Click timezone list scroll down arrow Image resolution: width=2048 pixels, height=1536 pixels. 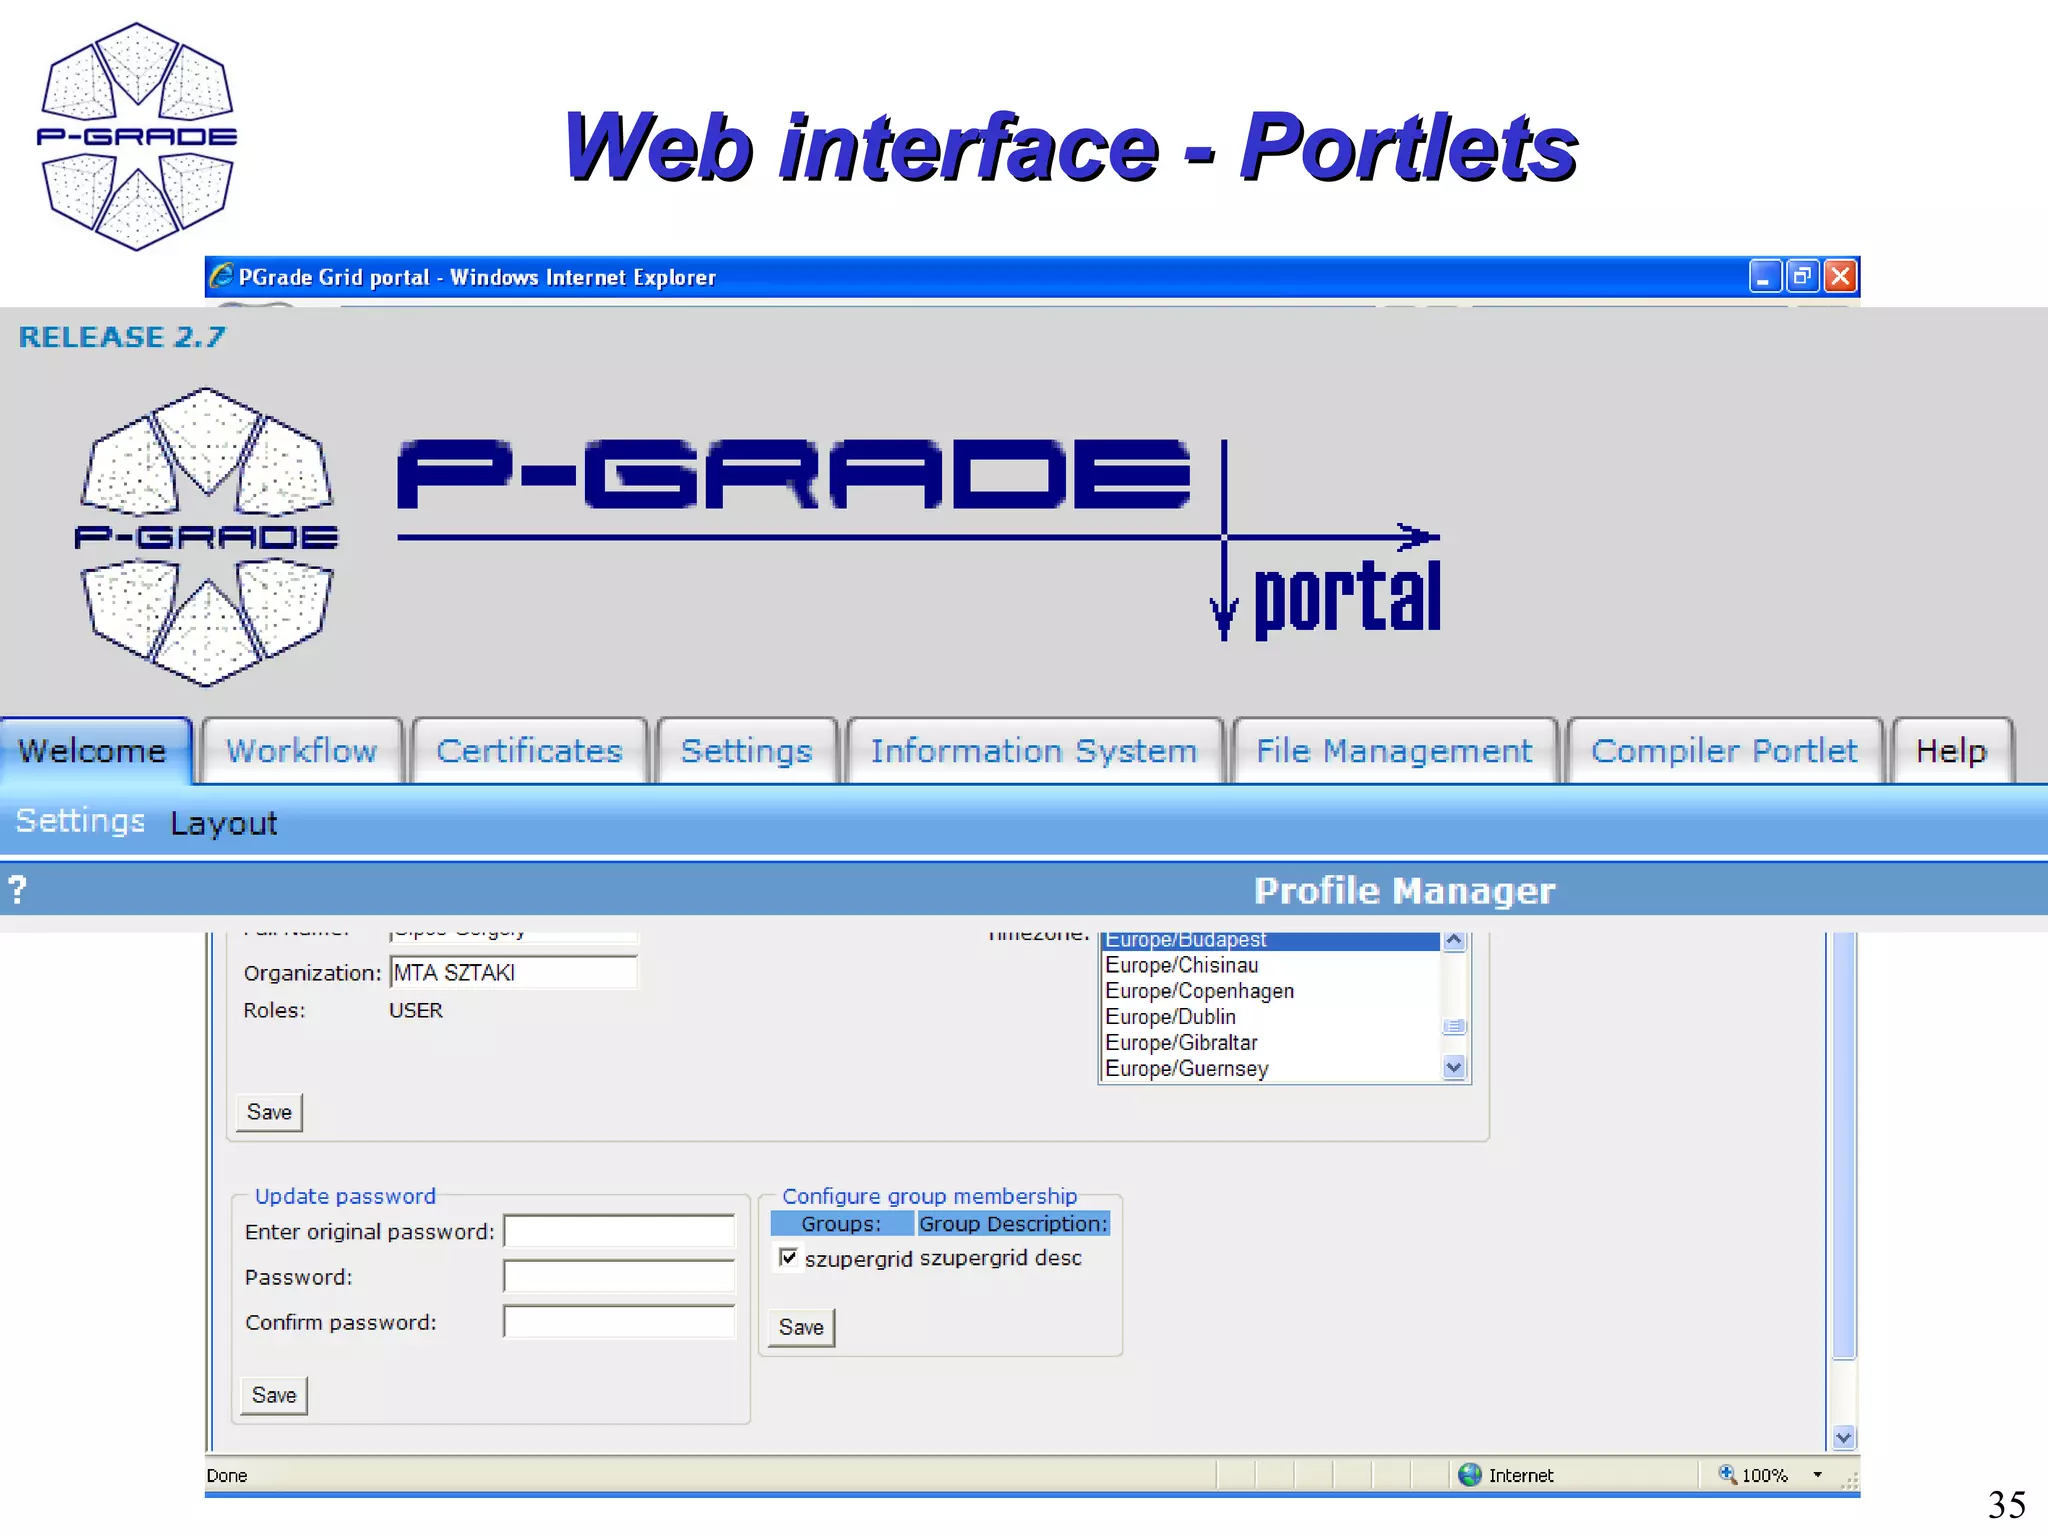[x=1454, y=1067]
